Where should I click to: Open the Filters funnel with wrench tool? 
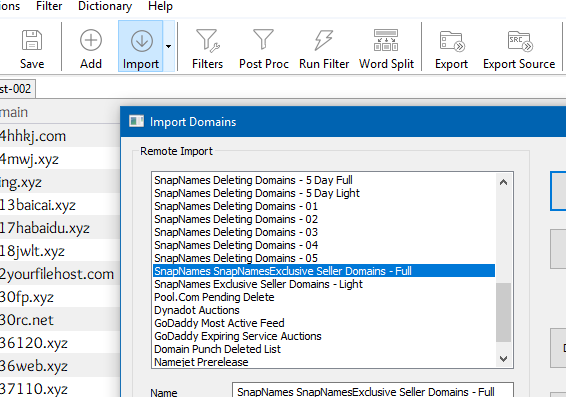click(x=207, y=40)
